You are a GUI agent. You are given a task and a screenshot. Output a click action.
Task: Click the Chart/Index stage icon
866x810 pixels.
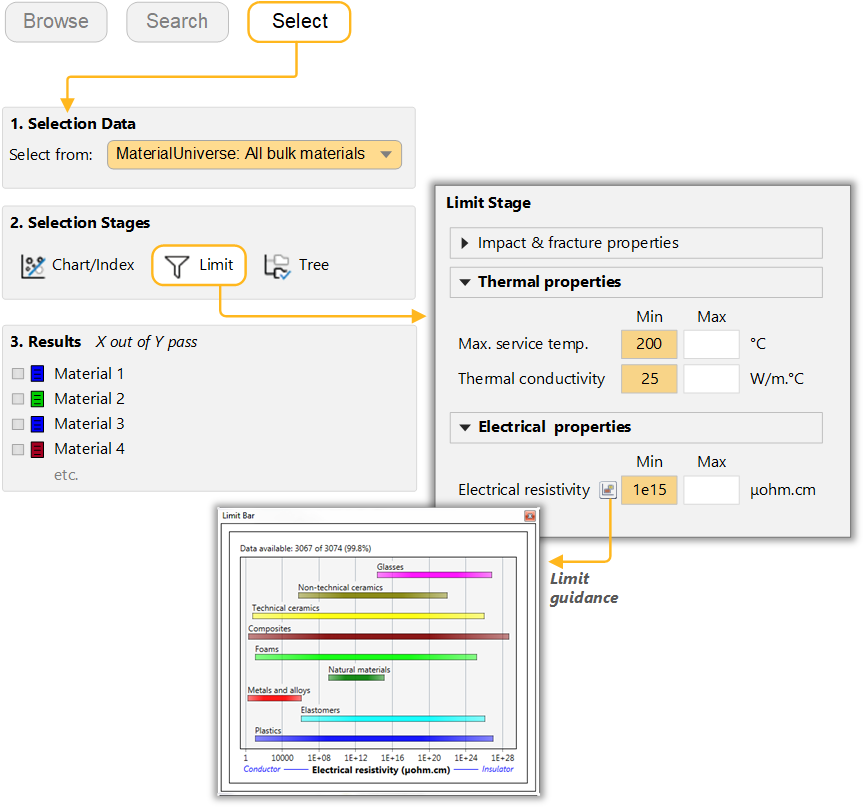coord(34,266)
